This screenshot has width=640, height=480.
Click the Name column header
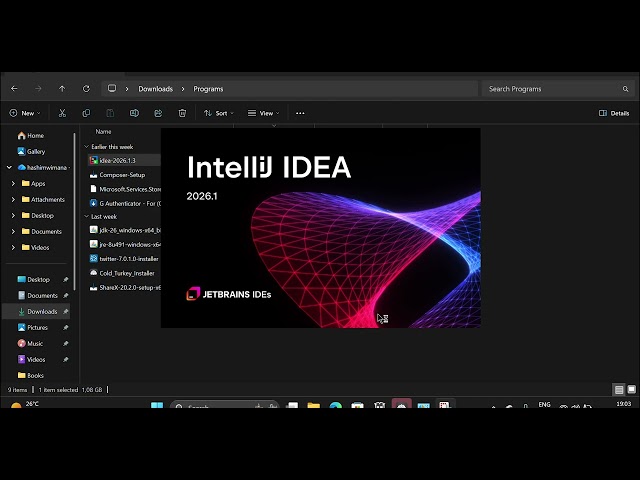pos(103,131)
